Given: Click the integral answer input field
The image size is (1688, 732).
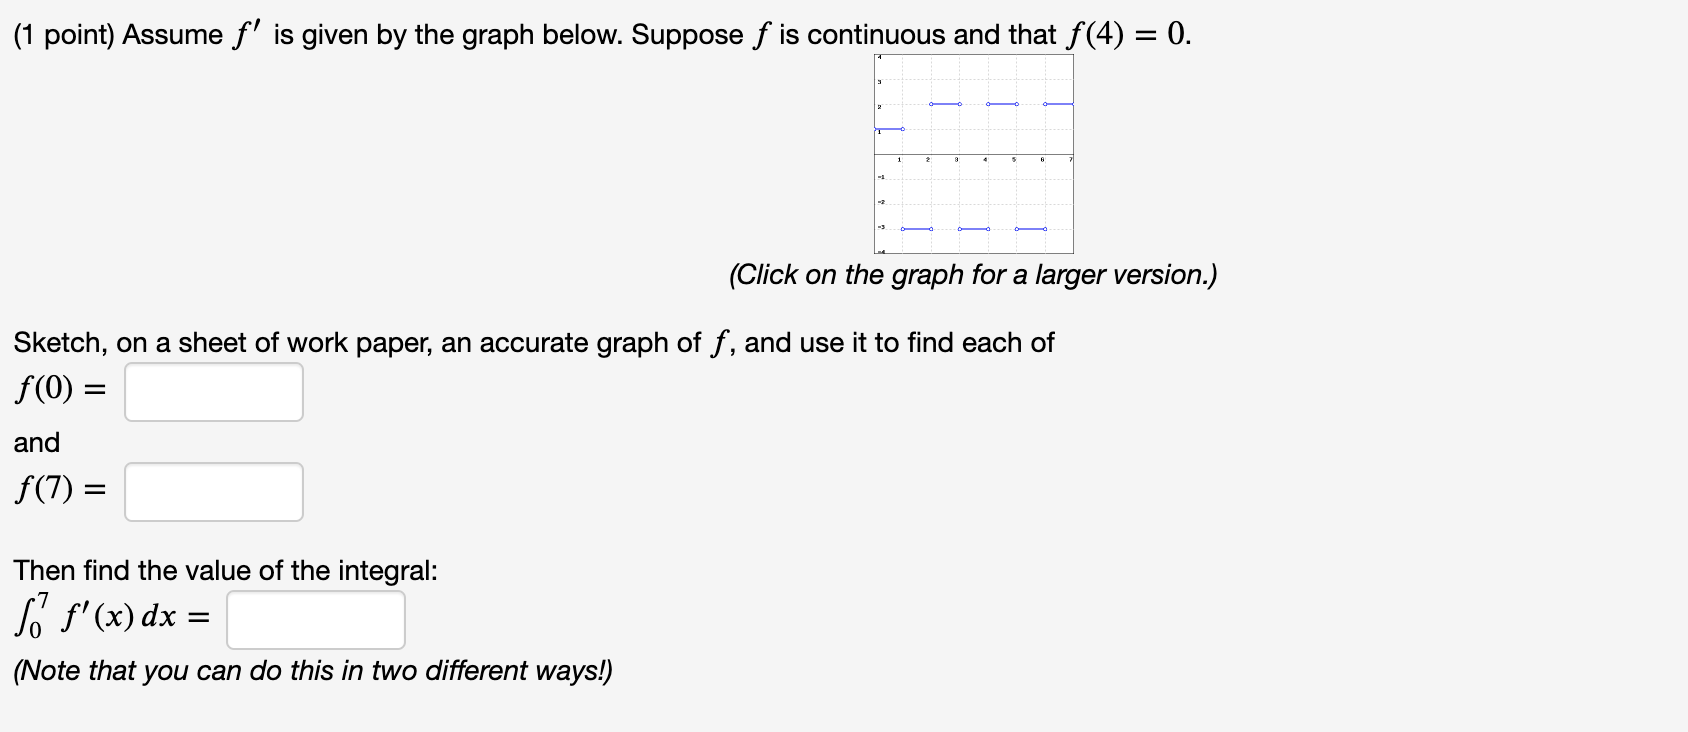Looking at the screenshot, I should [315, 619].
